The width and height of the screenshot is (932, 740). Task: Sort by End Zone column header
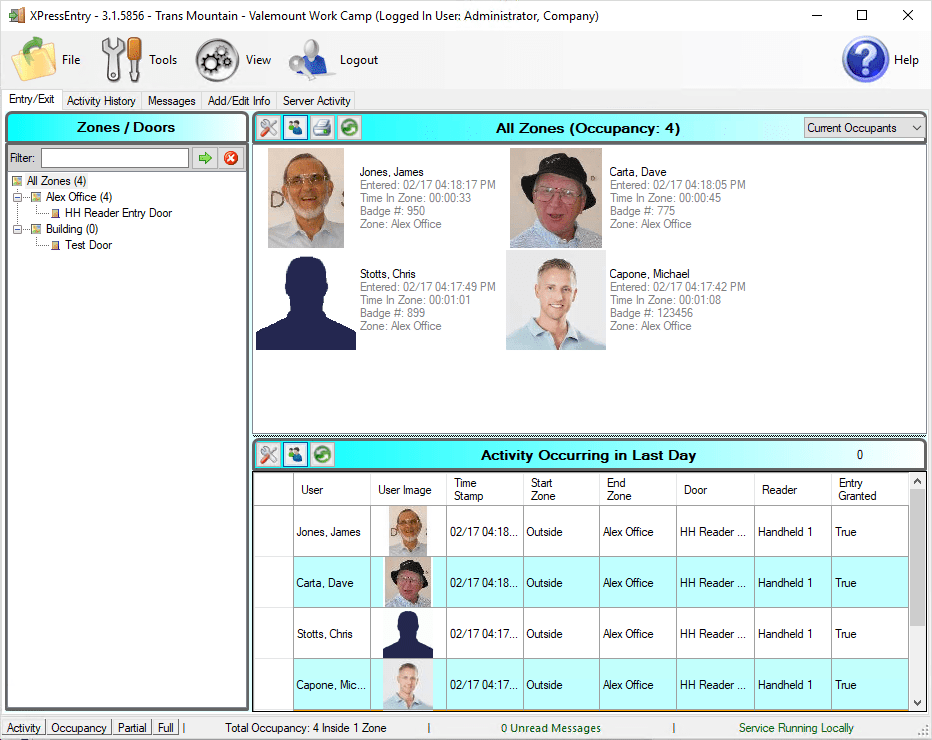[638, 489]
